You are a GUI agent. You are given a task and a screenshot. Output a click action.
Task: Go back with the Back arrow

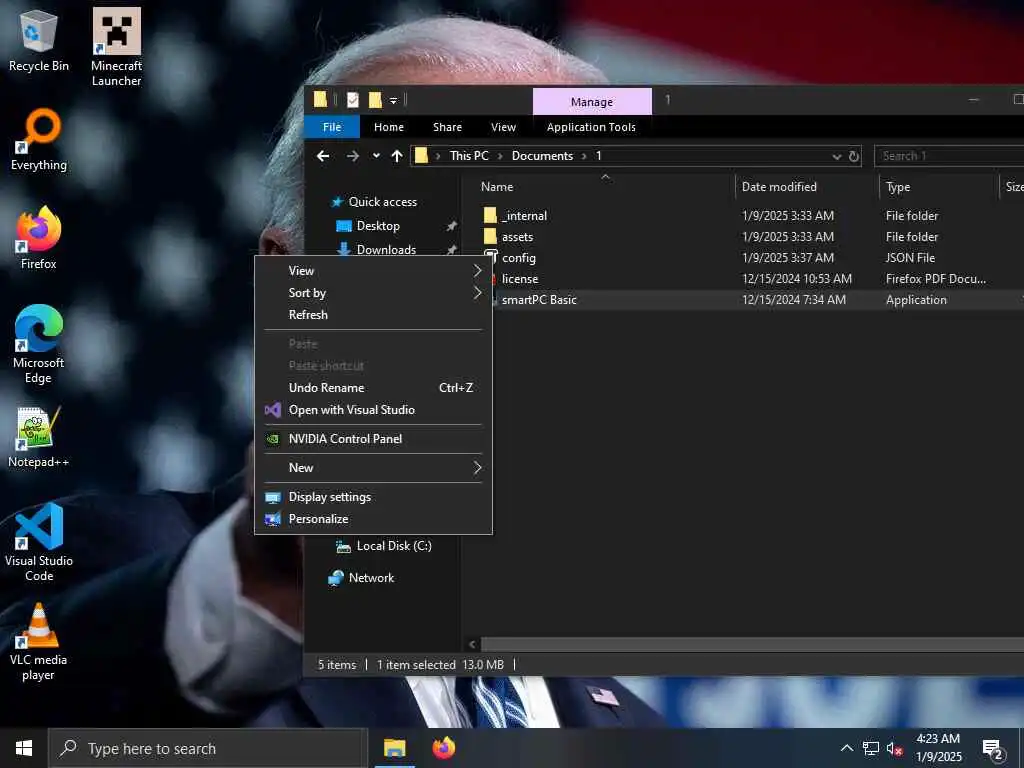pyautogui.click(x=323, y=156)
